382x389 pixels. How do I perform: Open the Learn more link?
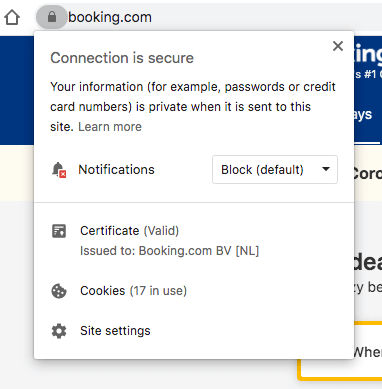pos(110,127)
